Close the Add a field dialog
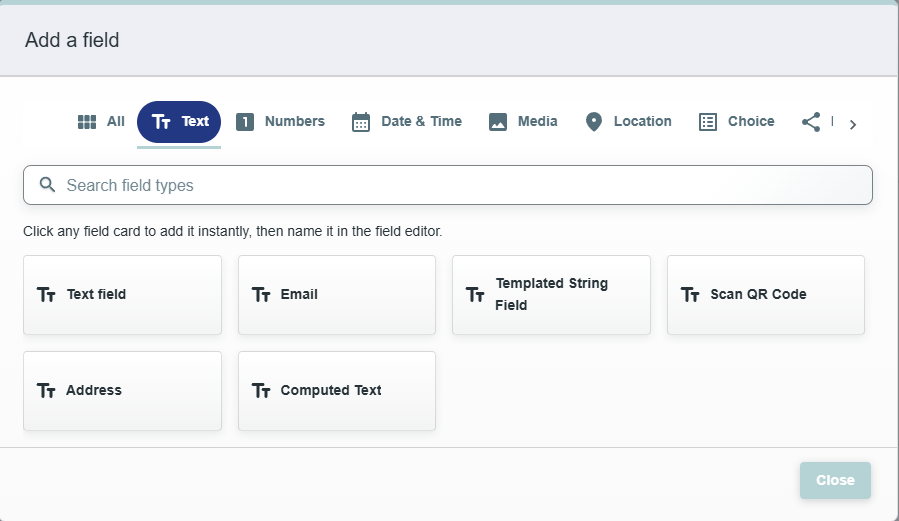The image size is (899, 521). coord(835,480)
